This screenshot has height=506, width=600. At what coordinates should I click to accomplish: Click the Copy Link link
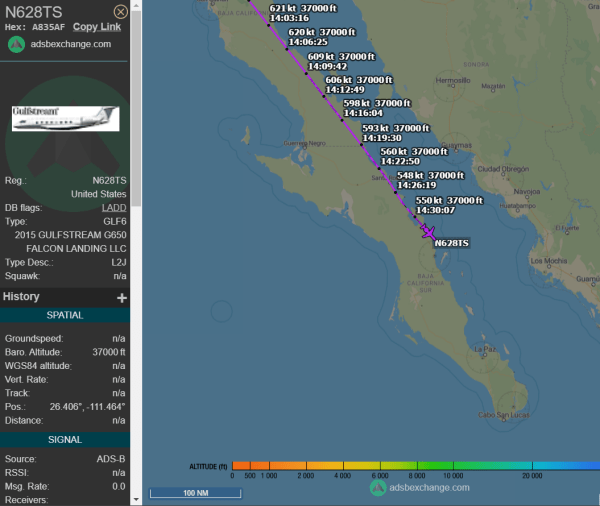[x=98, y=27]
